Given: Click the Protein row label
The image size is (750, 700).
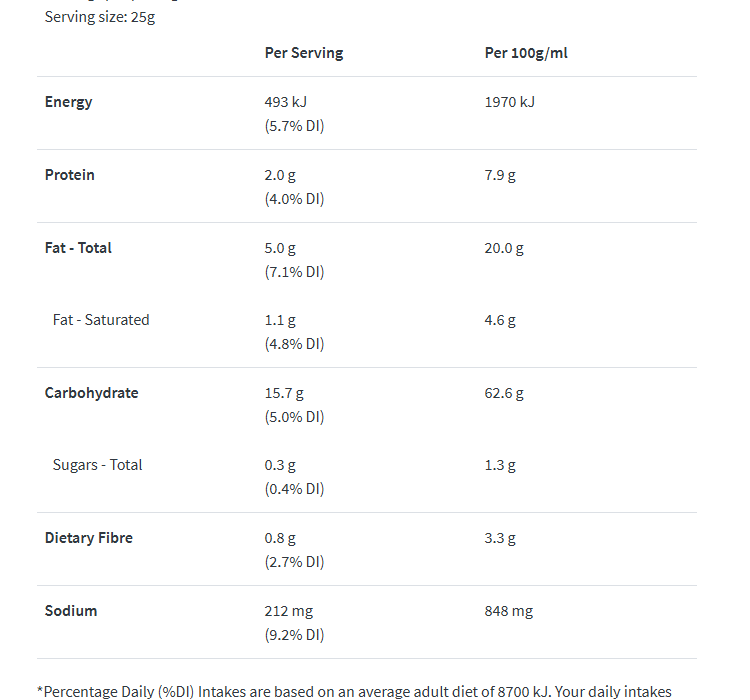Looking at the screenshot, I should [70, 175].
